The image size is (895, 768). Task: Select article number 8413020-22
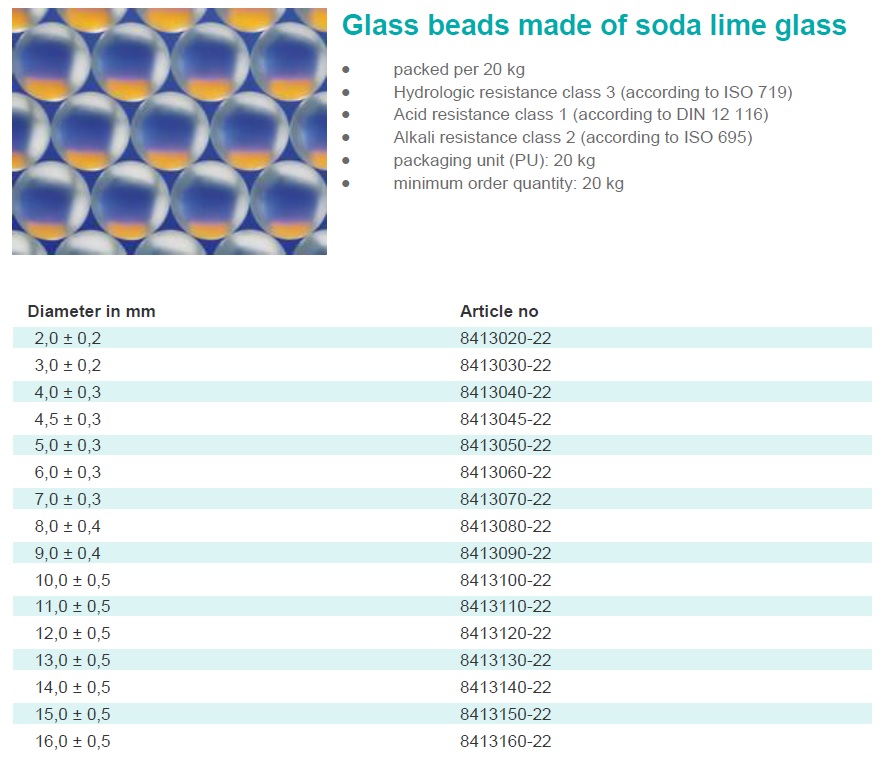[x=506, y=338]
